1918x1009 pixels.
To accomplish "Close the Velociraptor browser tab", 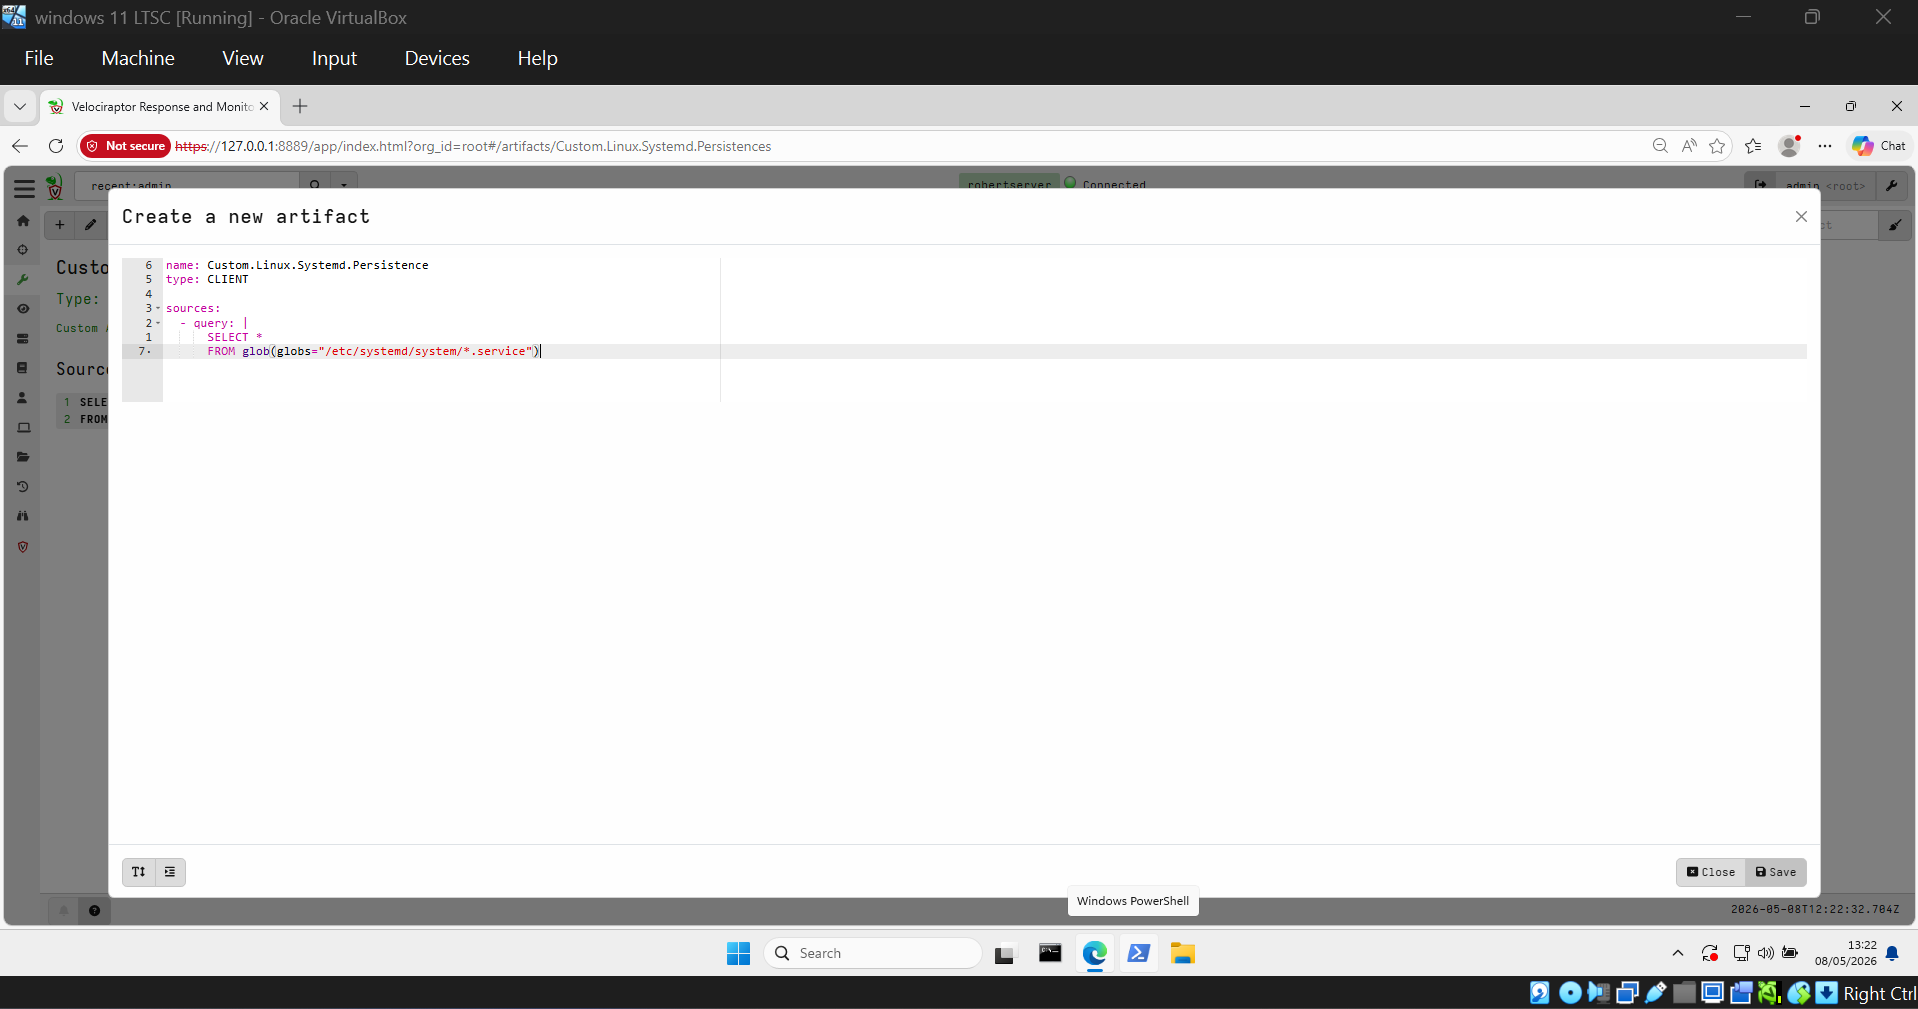I will (x=264, y=106).
